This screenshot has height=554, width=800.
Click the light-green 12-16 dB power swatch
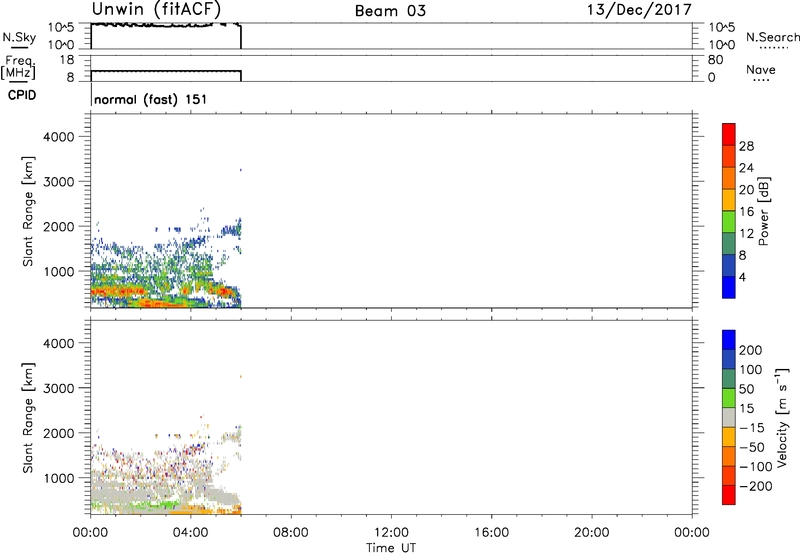tap(729, 221)
